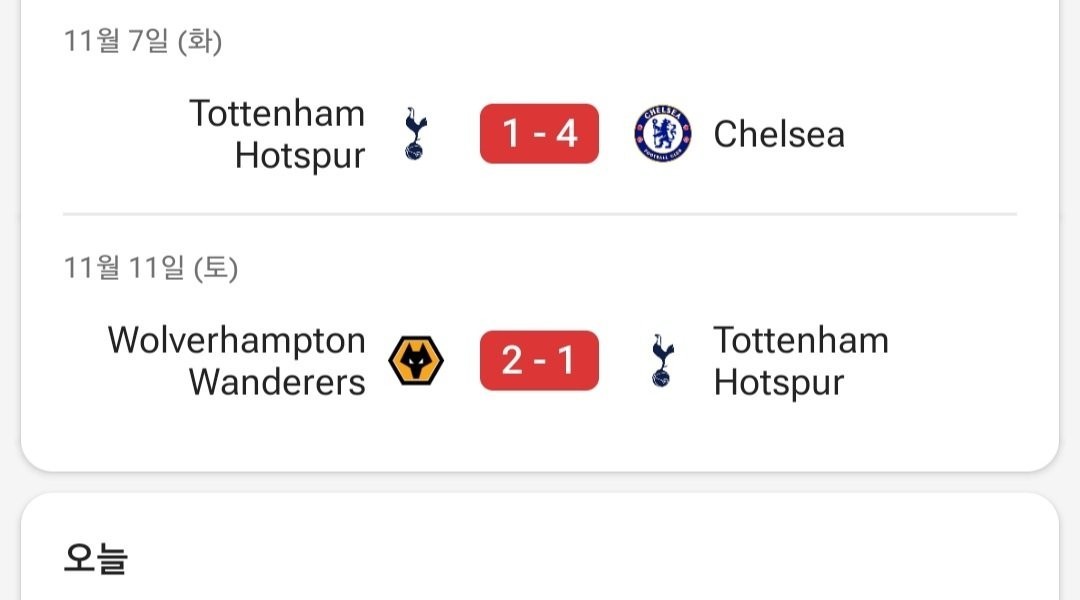
Task: Tap the Chelsea club crest
Action: [662, 134]
